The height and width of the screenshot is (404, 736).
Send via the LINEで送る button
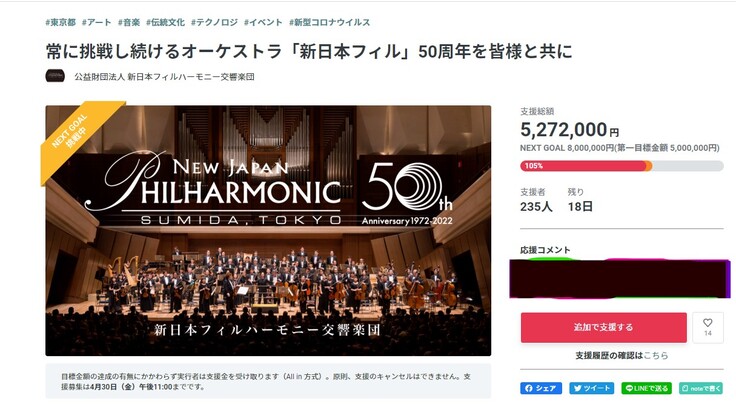[647, 388]
